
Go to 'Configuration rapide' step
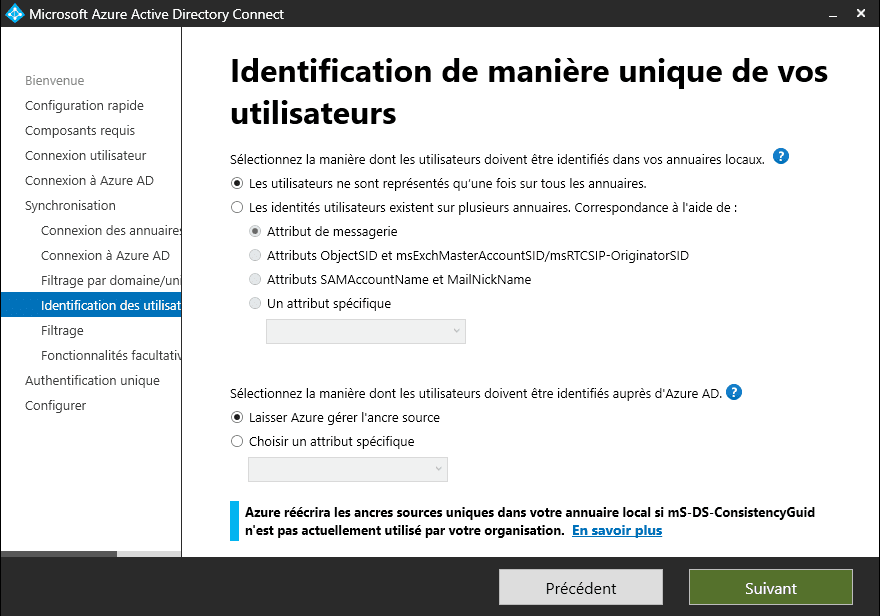click(x=84, y=106)
